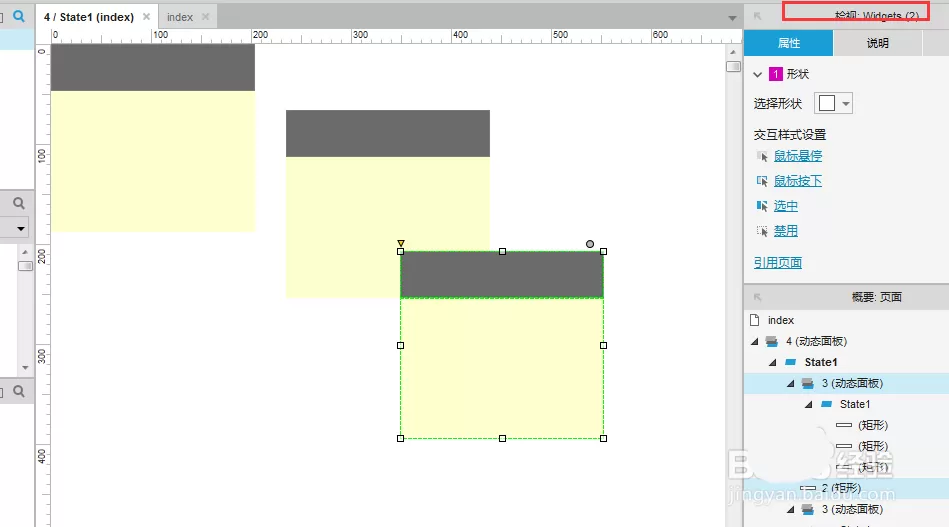Click the state icon beside bold State1
The image size is (949, 527).
[790, 362]
